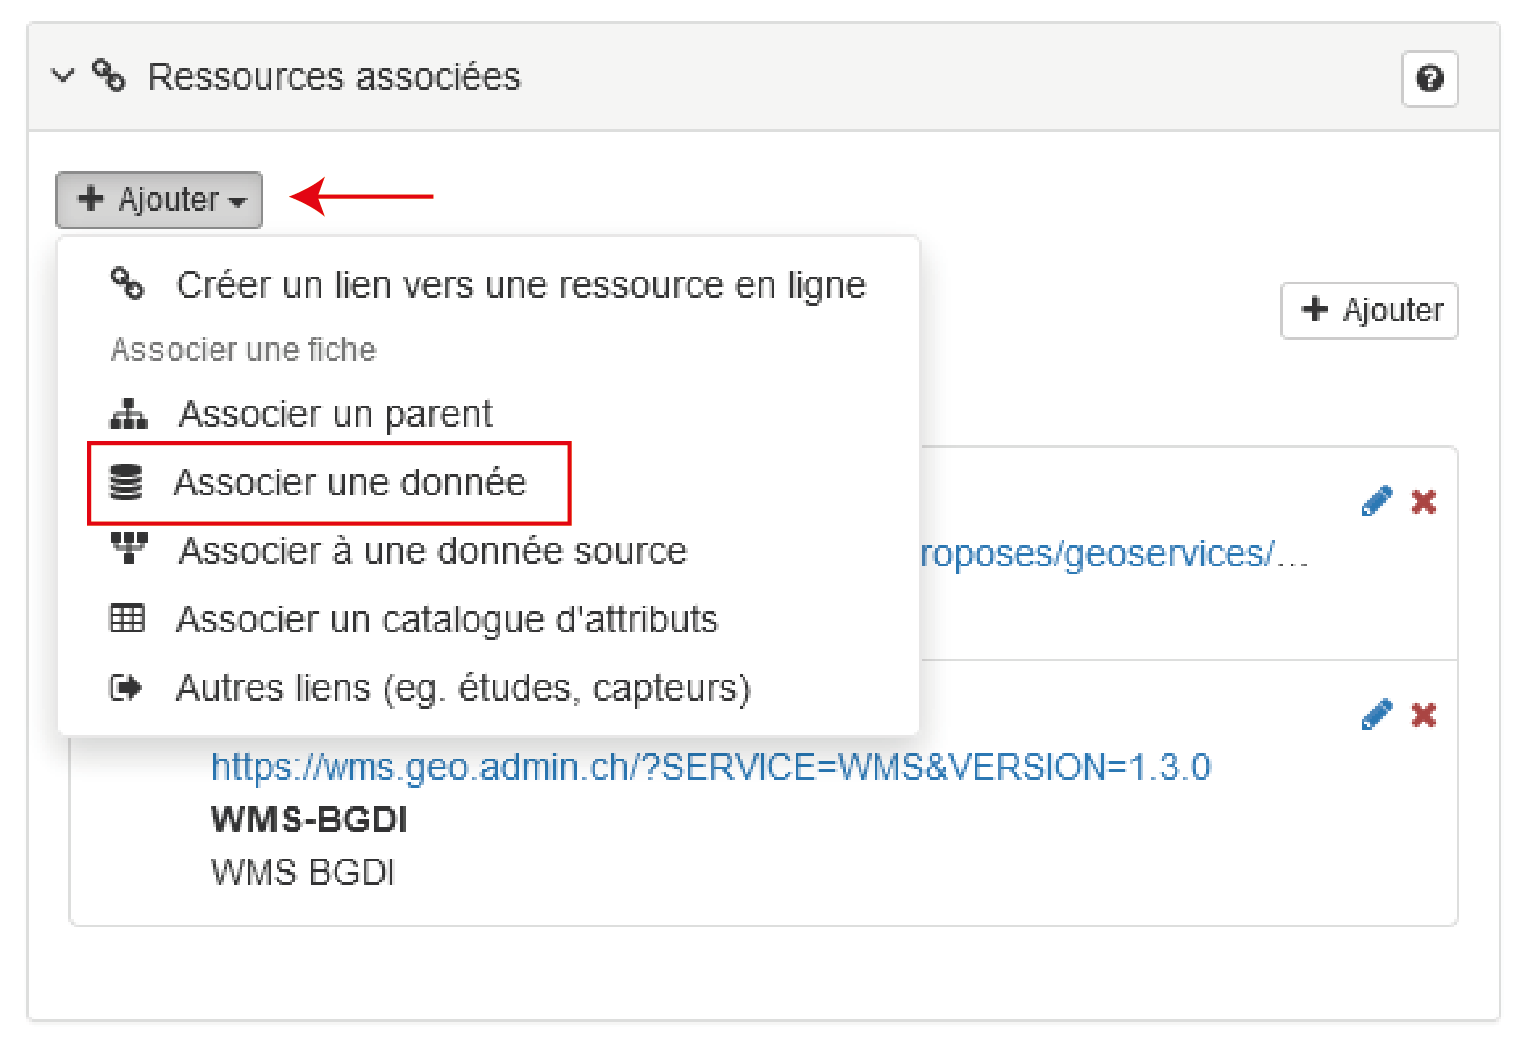Open the wms.geo.admin.ch WMS link

tap(710, 767)
